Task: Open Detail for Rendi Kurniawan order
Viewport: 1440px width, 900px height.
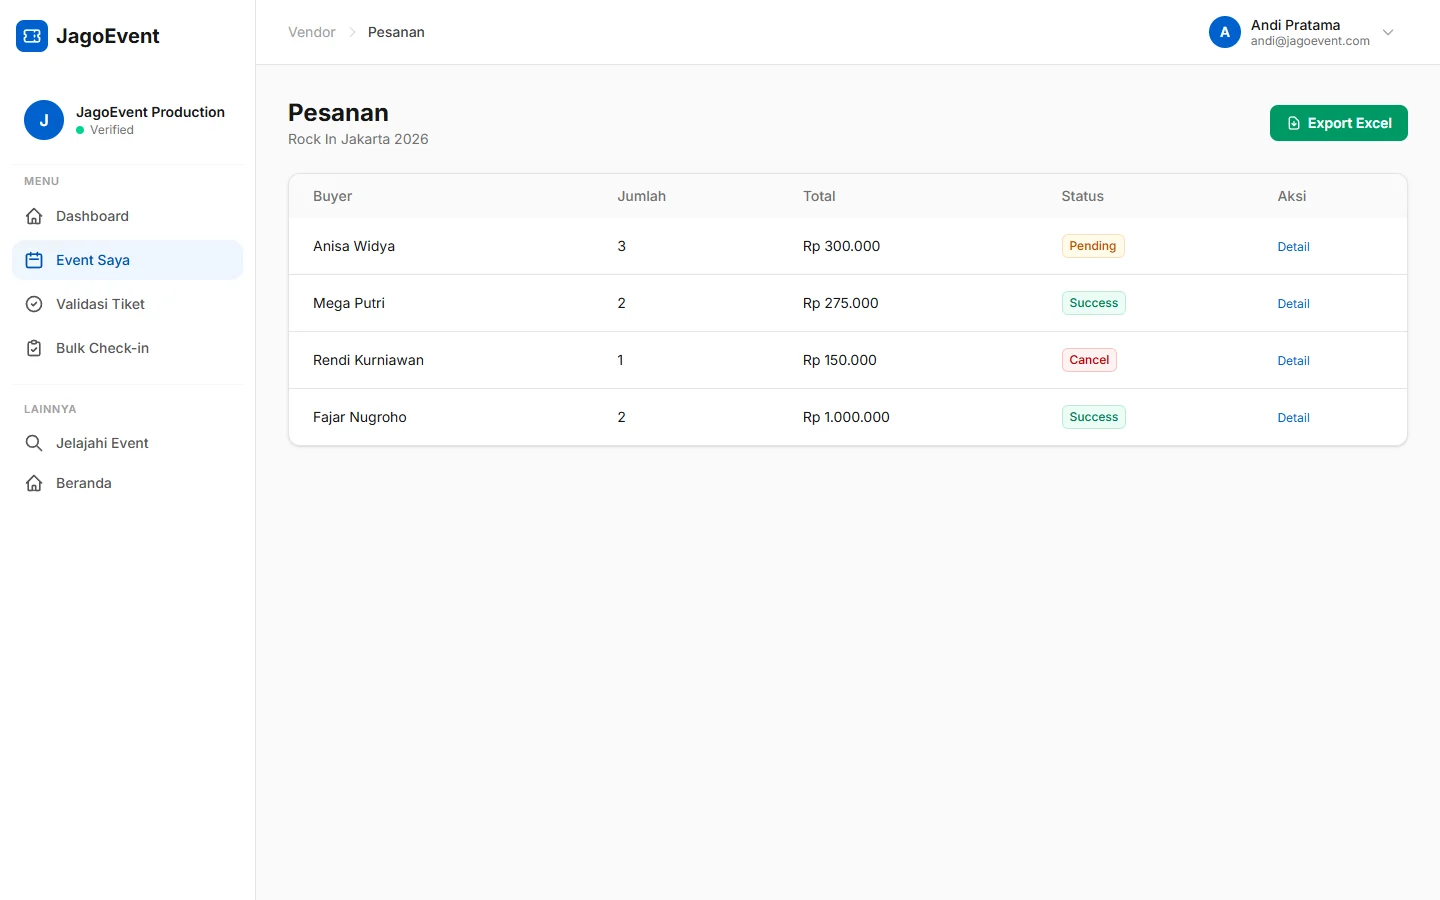Action: pyautogui.click(x=1293, y=361)
